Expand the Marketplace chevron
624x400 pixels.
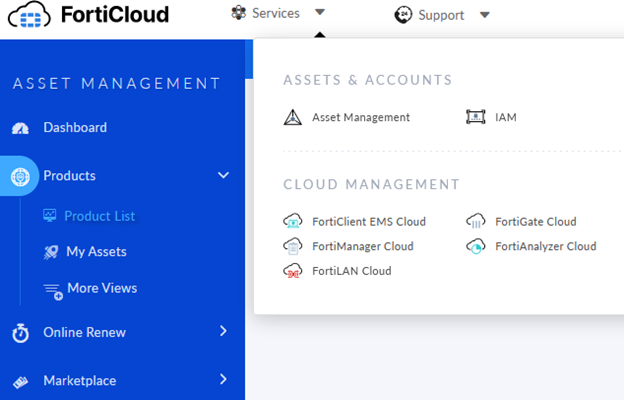tap(223, 379)
